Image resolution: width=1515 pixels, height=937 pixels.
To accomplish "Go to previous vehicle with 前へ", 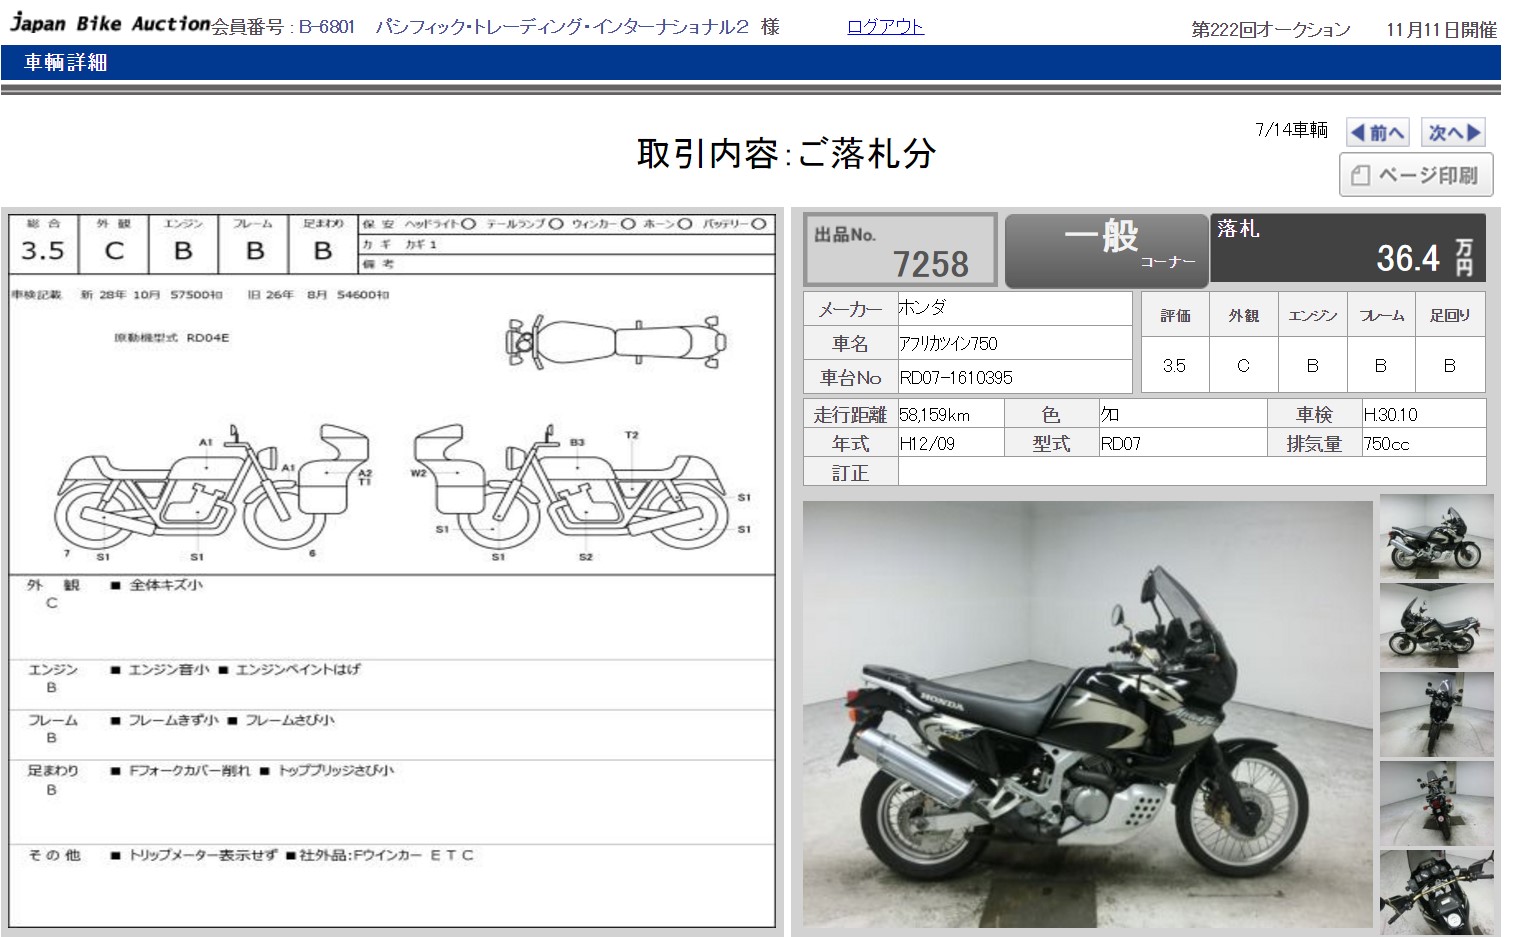I will 1377,132.
